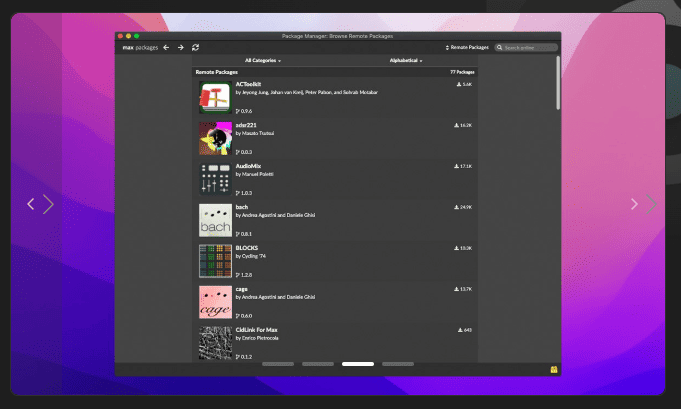Select the cage package title
681x409 pixels.
tap(241, 289)
